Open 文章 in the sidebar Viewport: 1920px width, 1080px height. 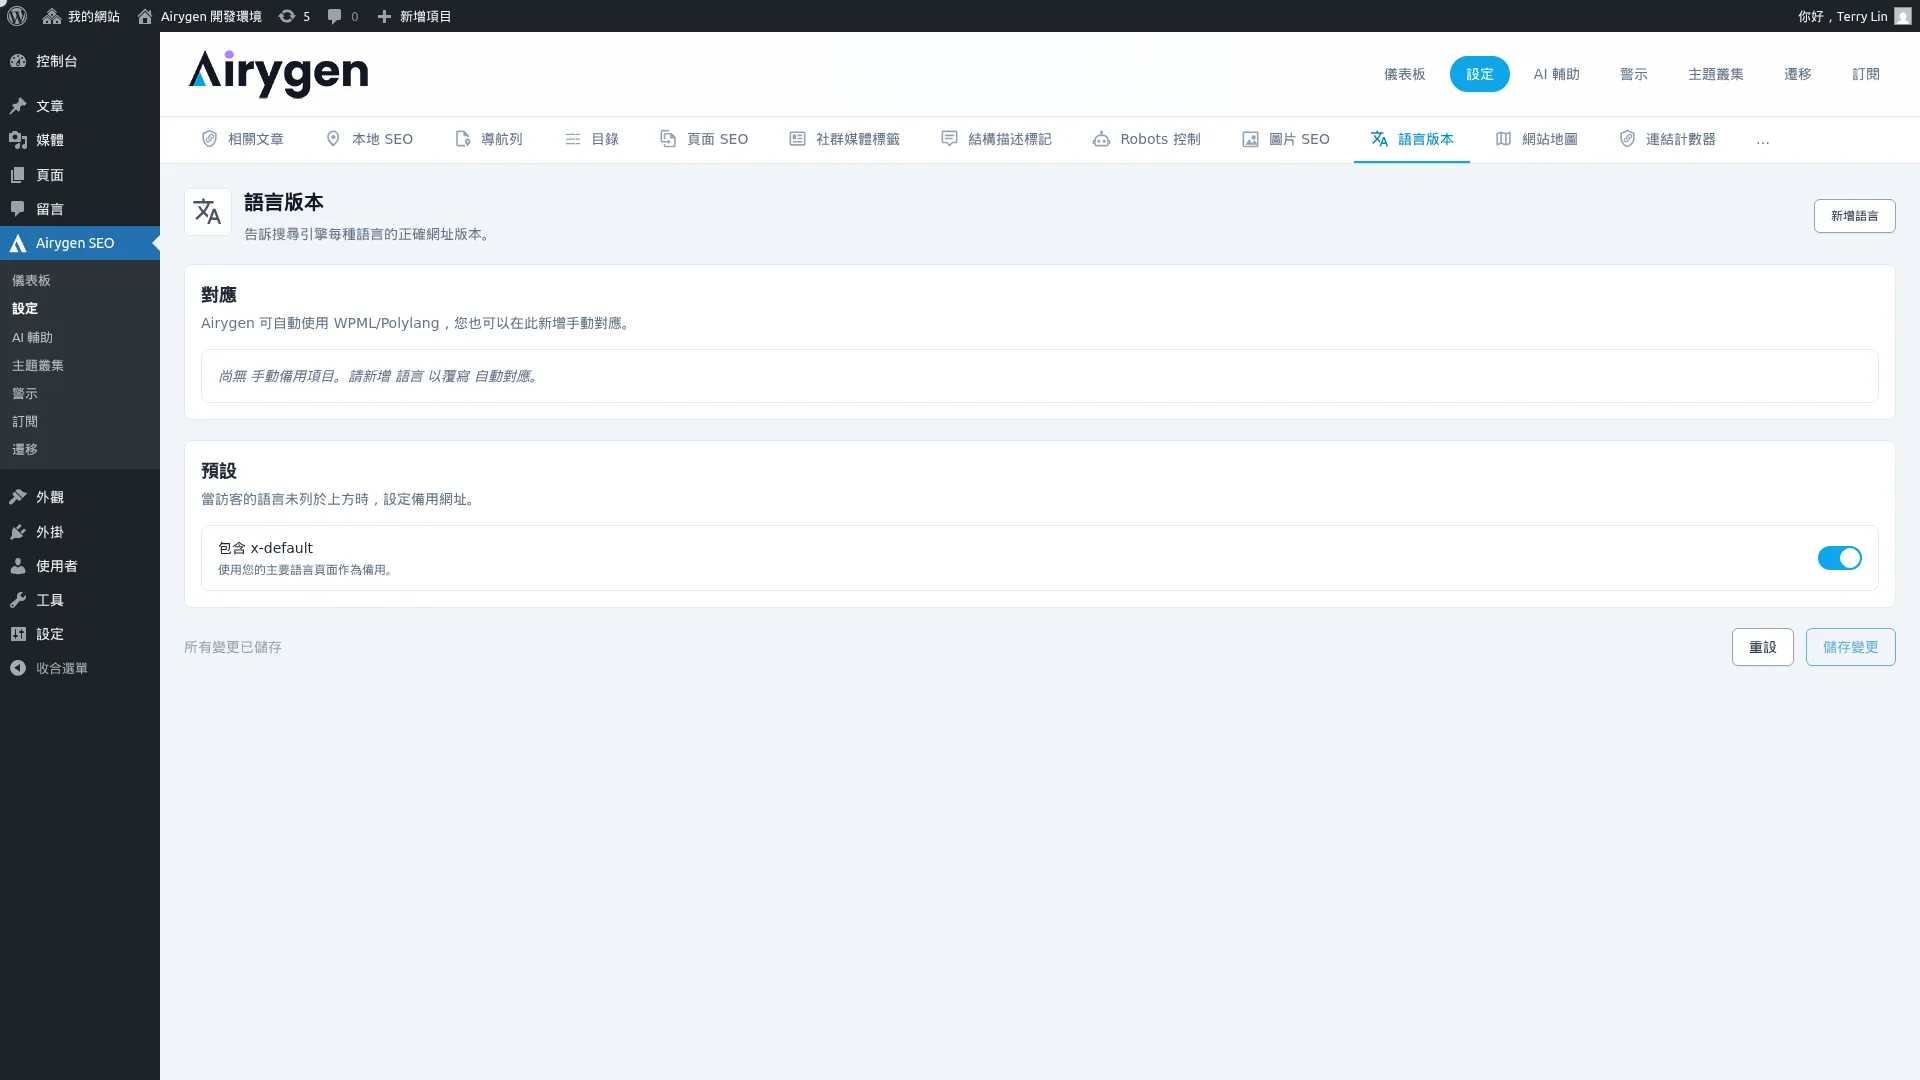[80, 106]
